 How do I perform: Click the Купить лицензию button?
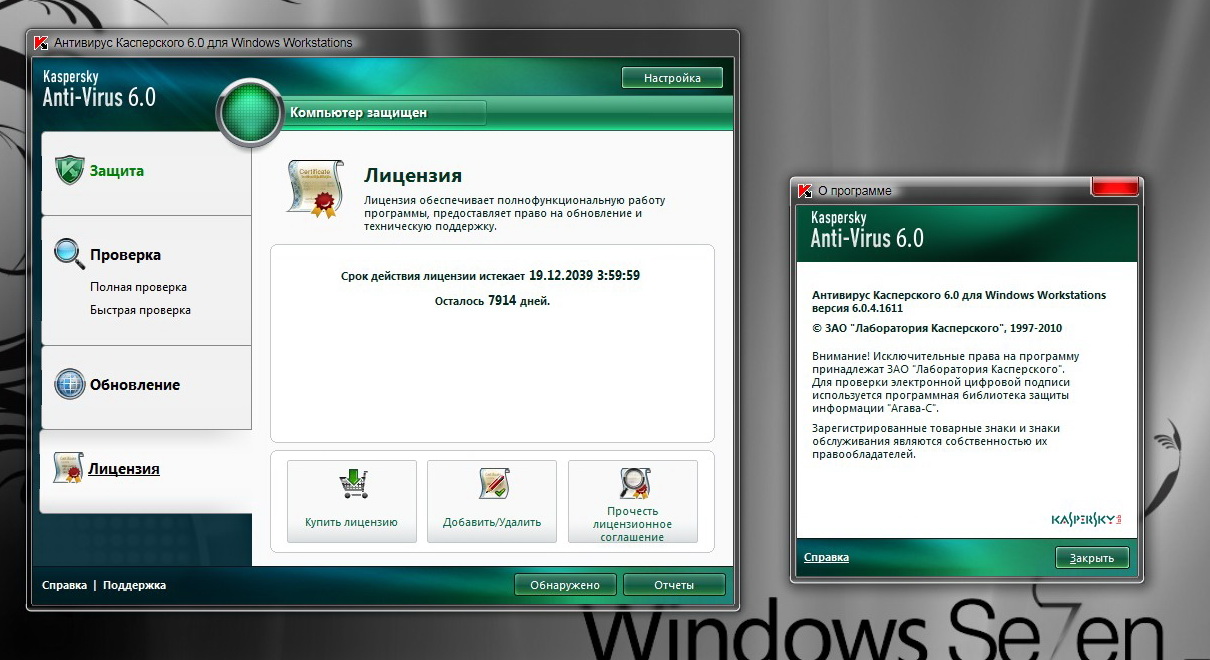[x=352, y=502]
